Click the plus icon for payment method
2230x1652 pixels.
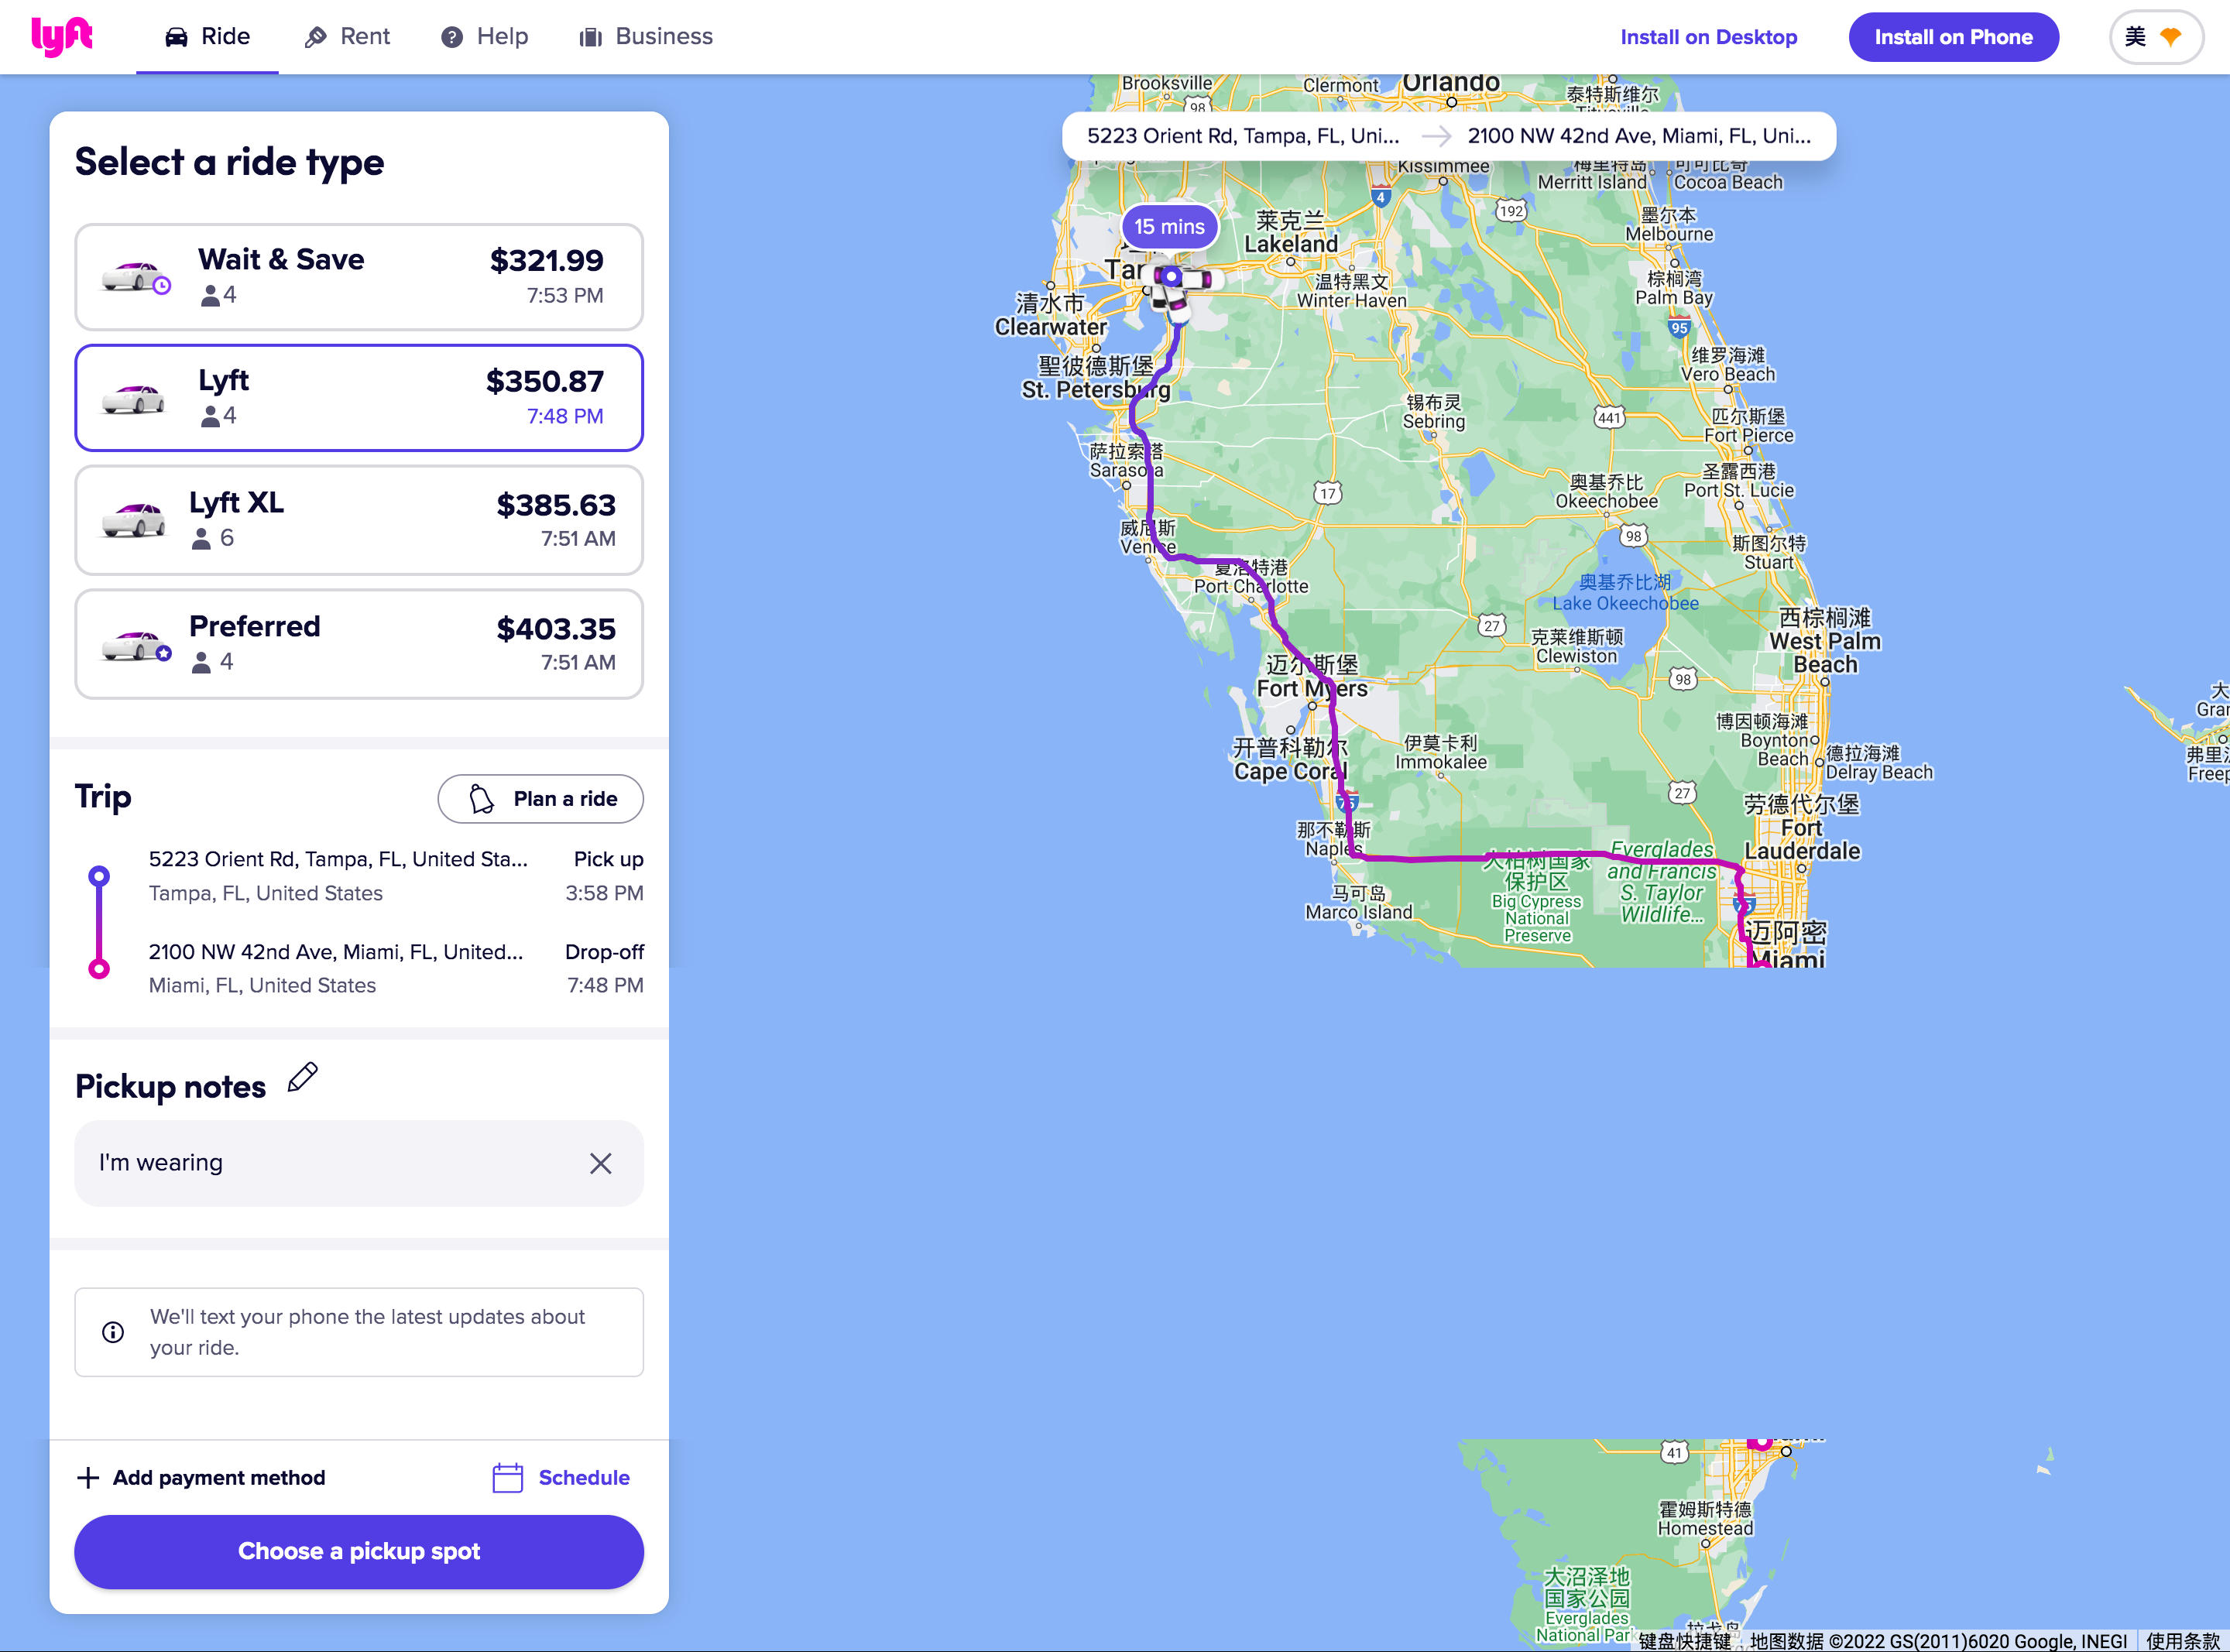click(88, 1478)
